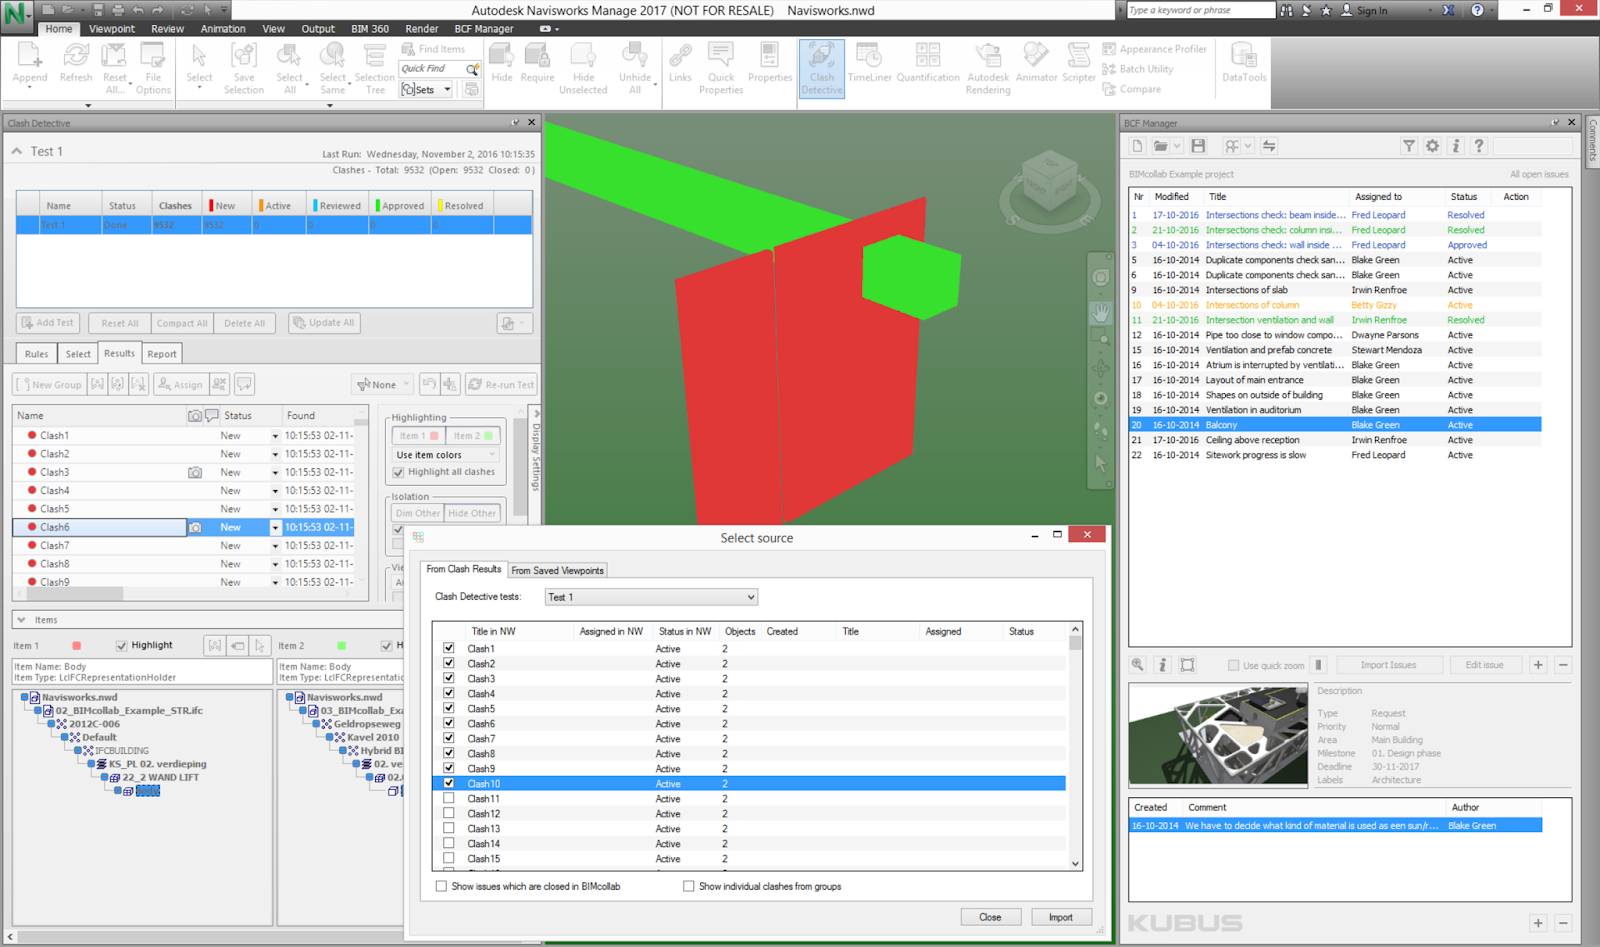
Task: Open BCF Manager settings gear
Action: [x=1432, y=146]
